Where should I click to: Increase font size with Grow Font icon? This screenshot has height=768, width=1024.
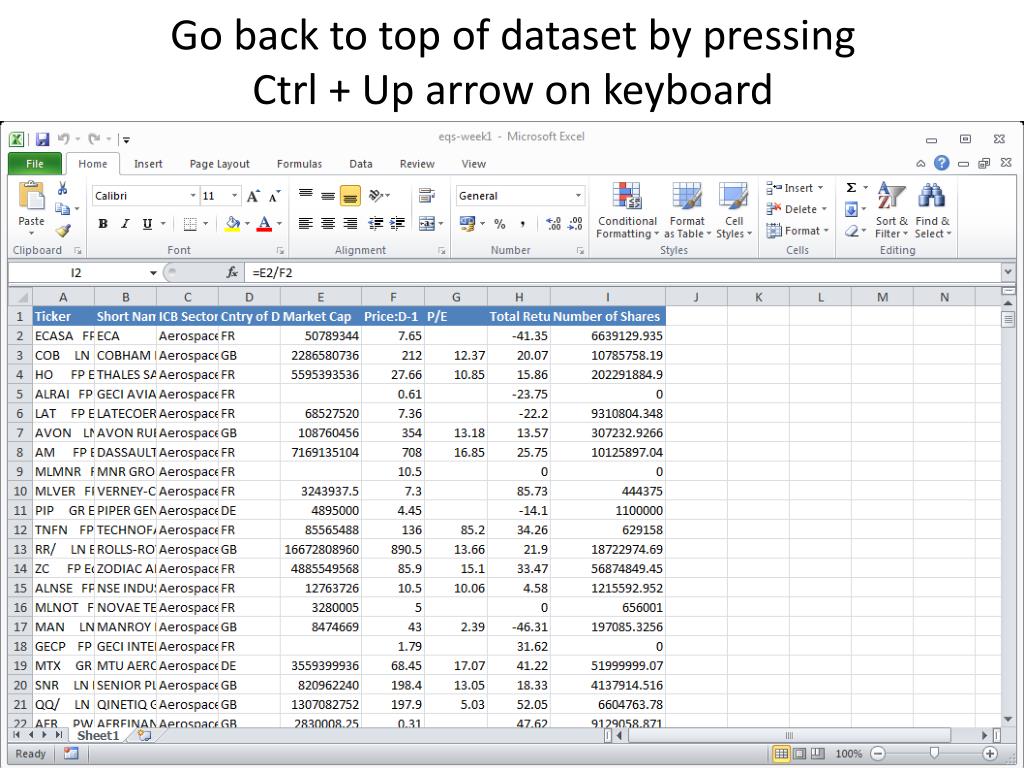253,196
